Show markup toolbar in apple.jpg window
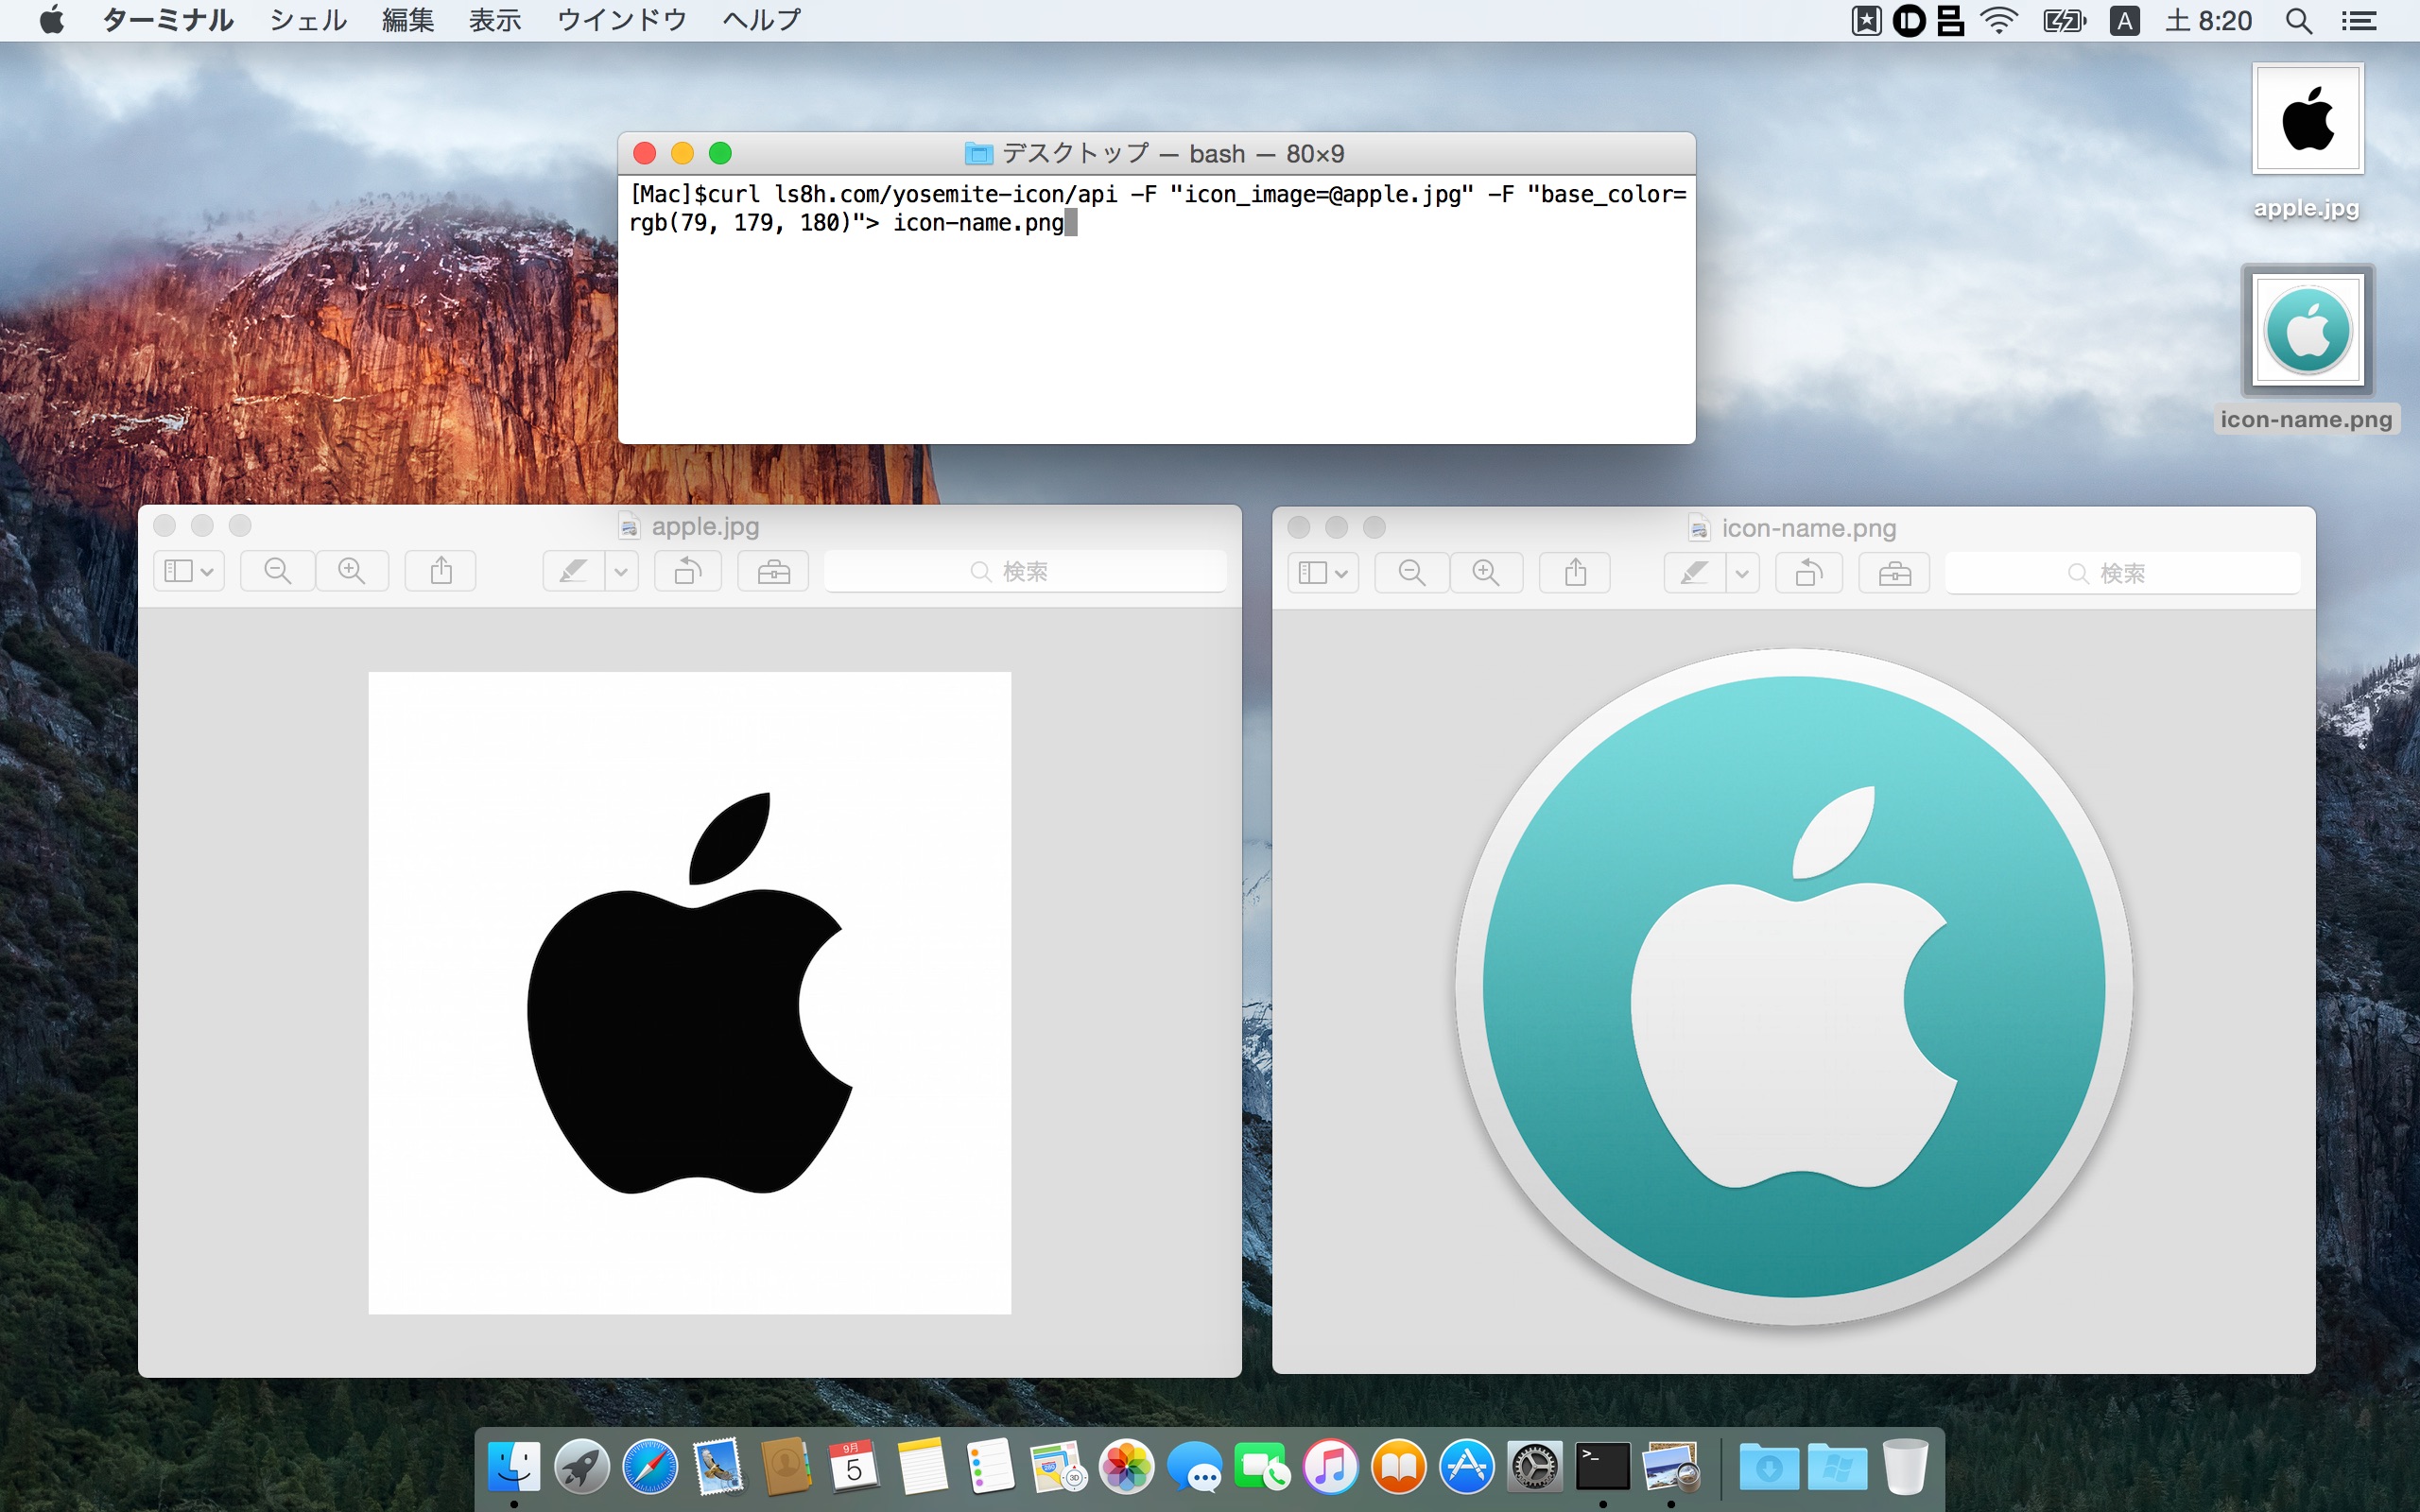This screenshot has width=2420, height=1512. point(773,571)
